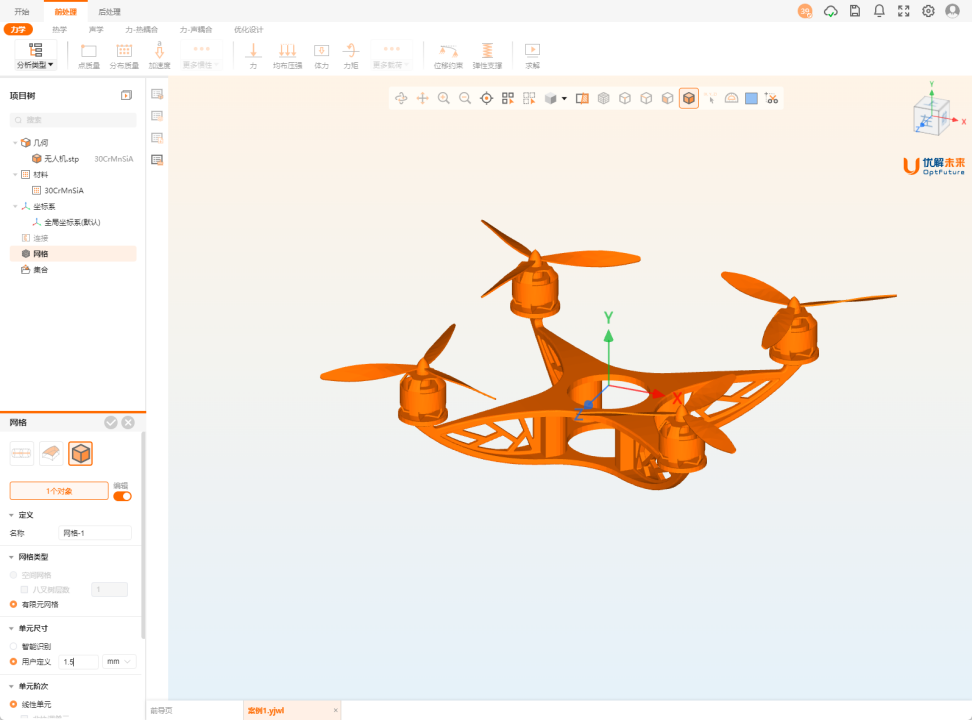Select 用户定义 radio button
Viewport: 972px width, 720px height.
(x=13, y=662)
